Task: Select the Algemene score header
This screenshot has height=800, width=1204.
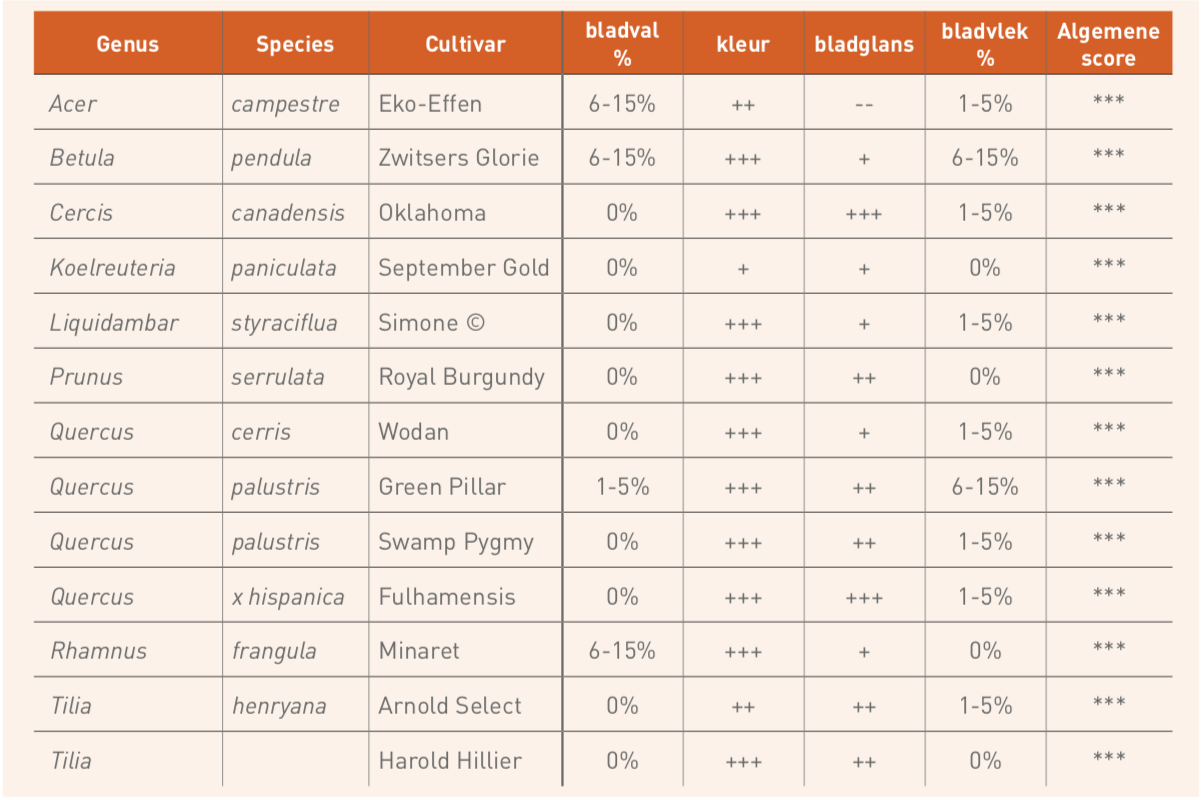Action: 1108,44
